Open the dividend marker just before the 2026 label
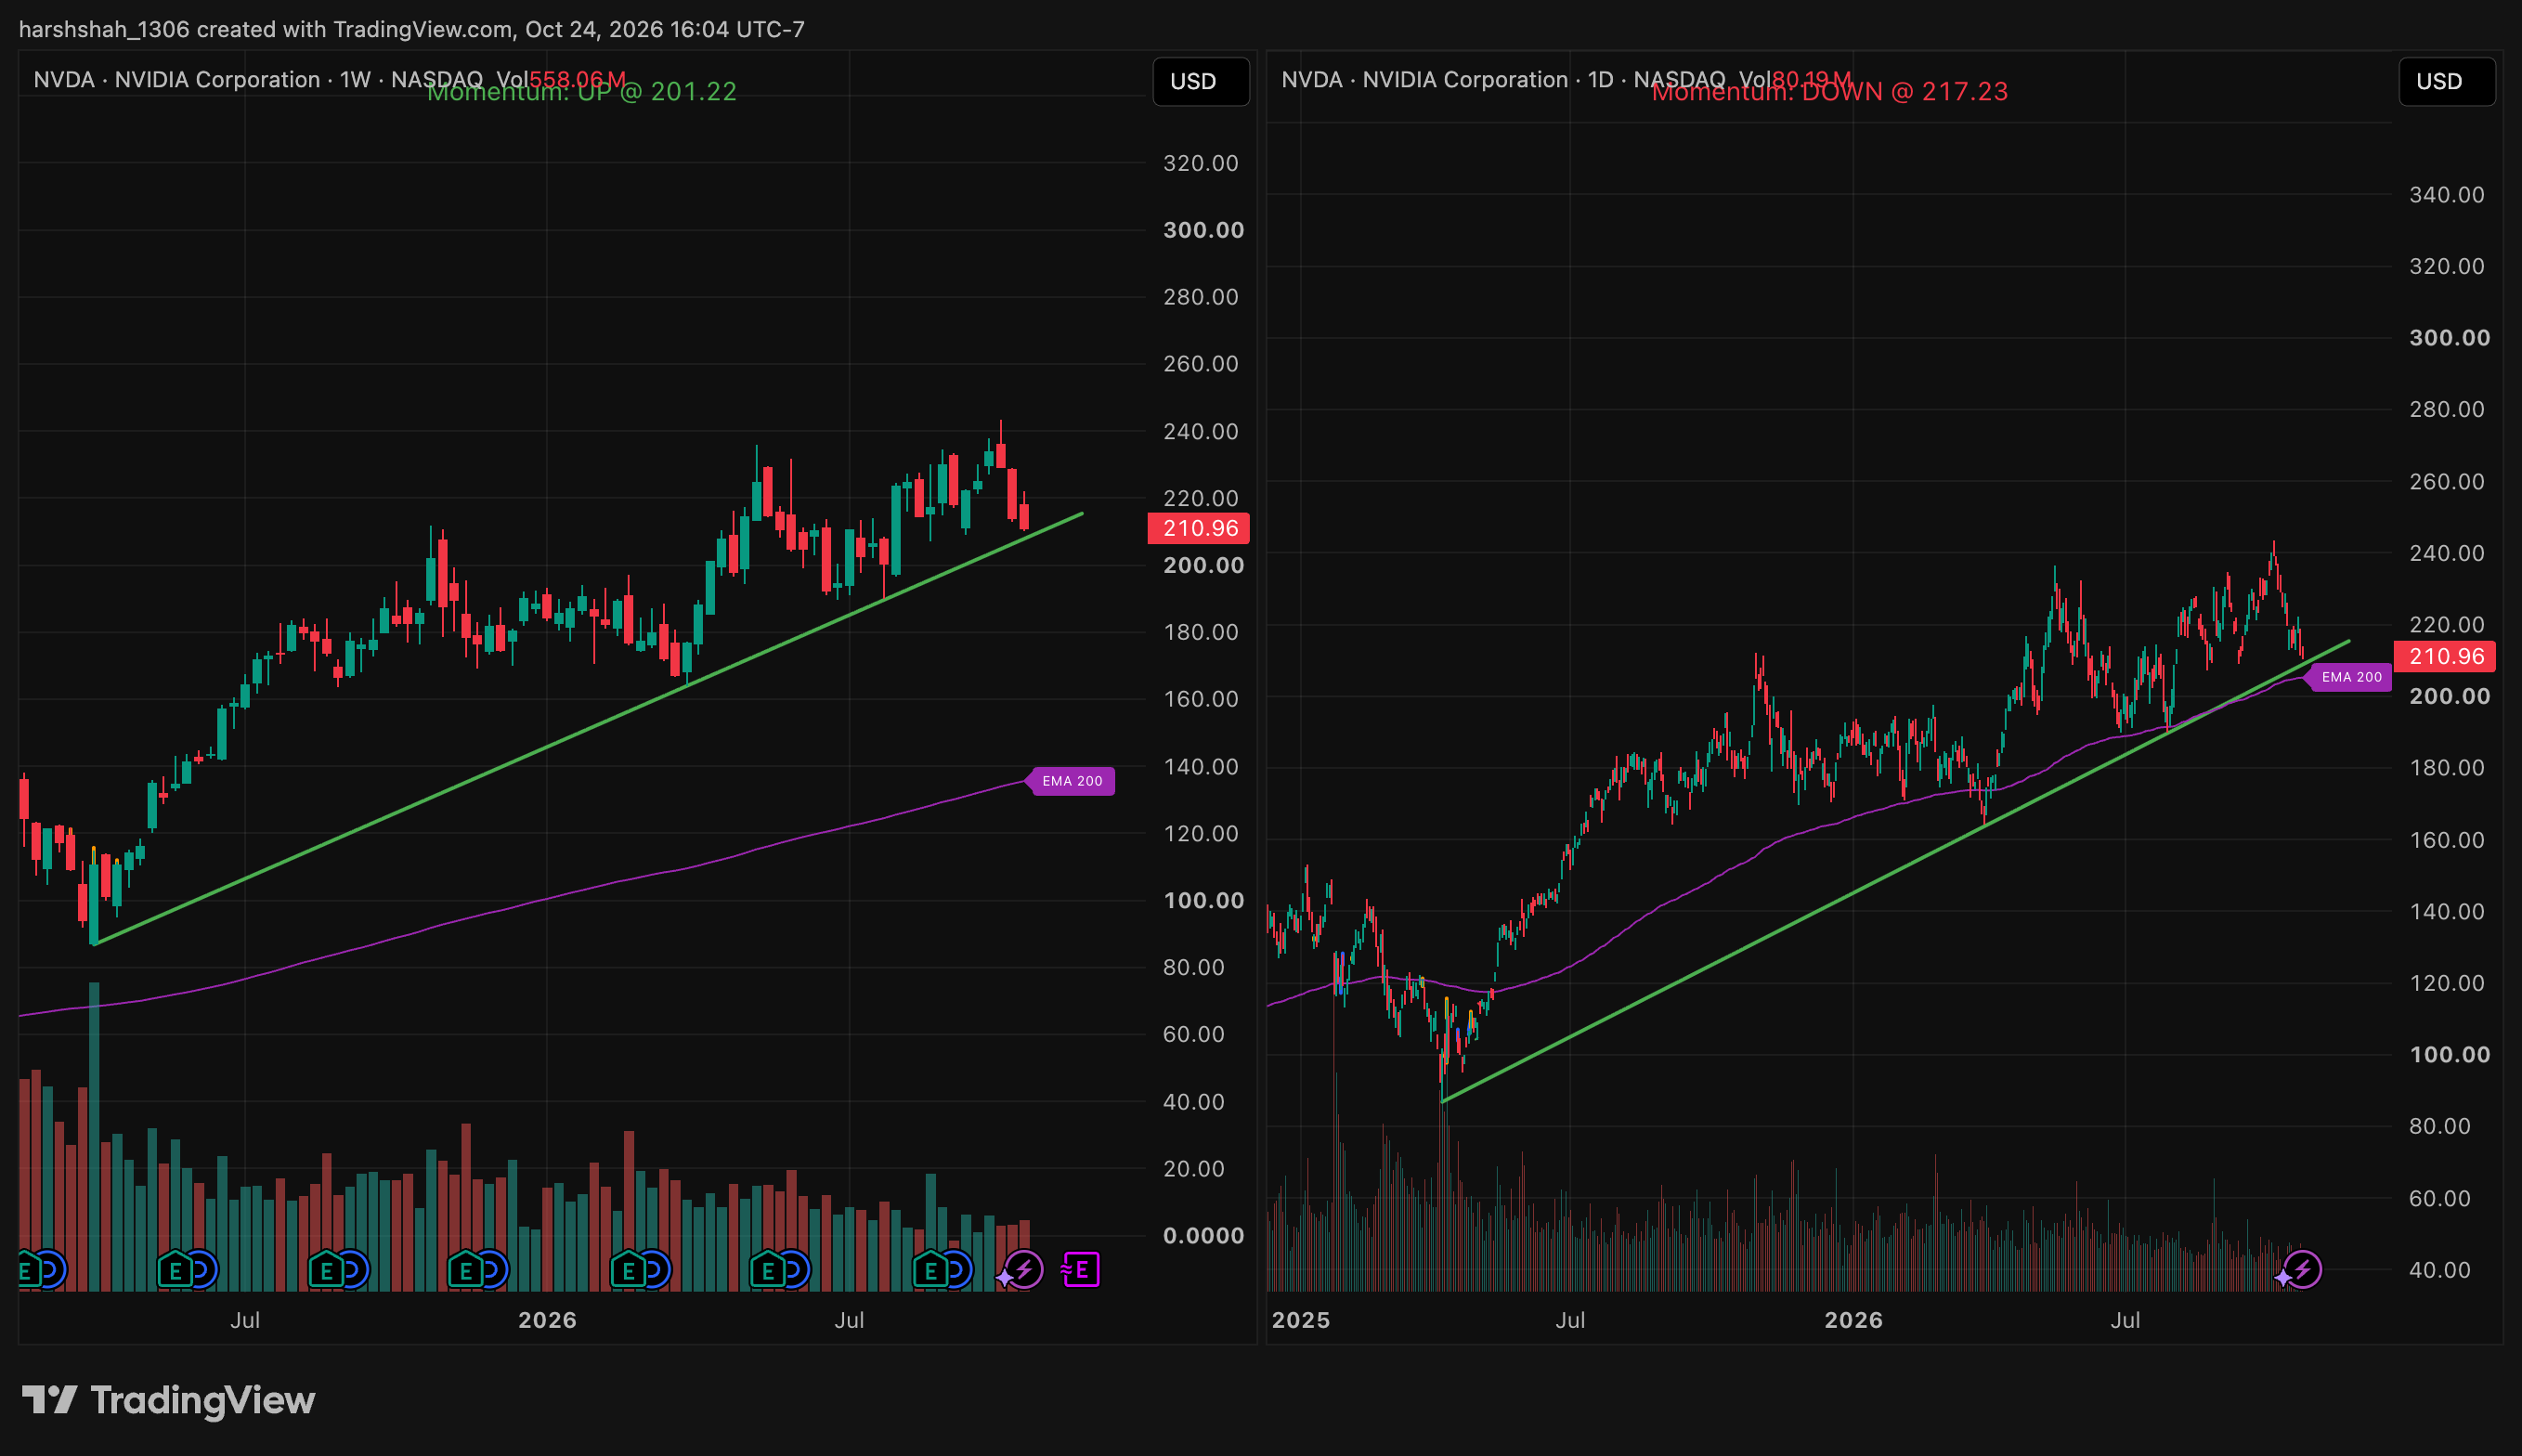Viewport: 2522px width, 1456px height. click(491, 1270)
